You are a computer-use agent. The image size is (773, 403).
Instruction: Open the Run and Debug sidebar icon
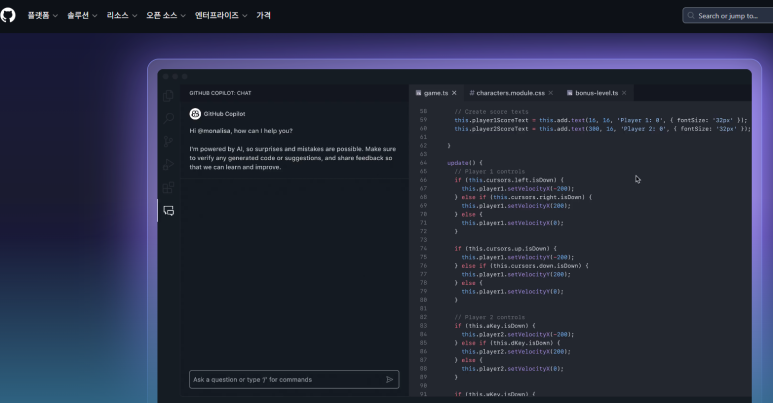(x=168, y=164)
